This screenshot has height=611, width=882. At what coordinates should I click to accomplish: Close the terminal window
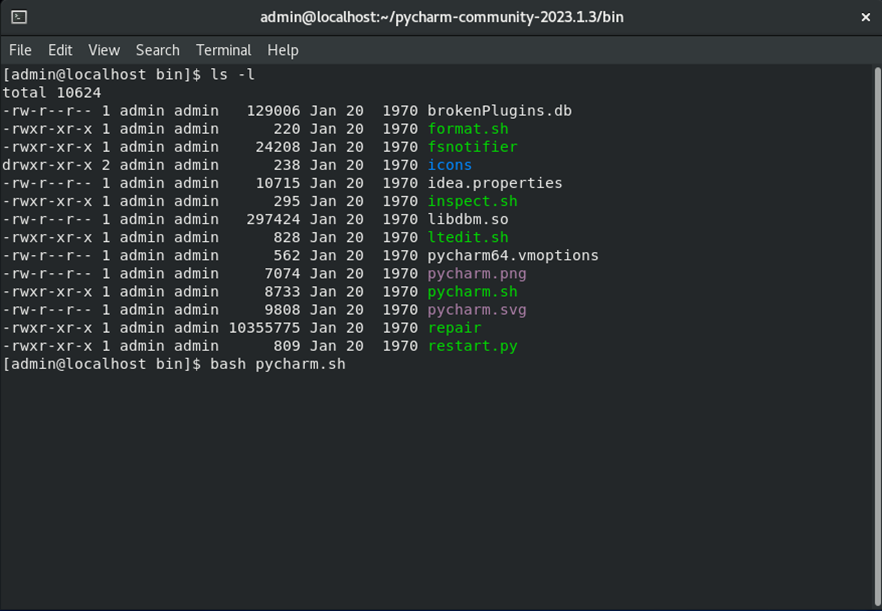tap(866, 17)
